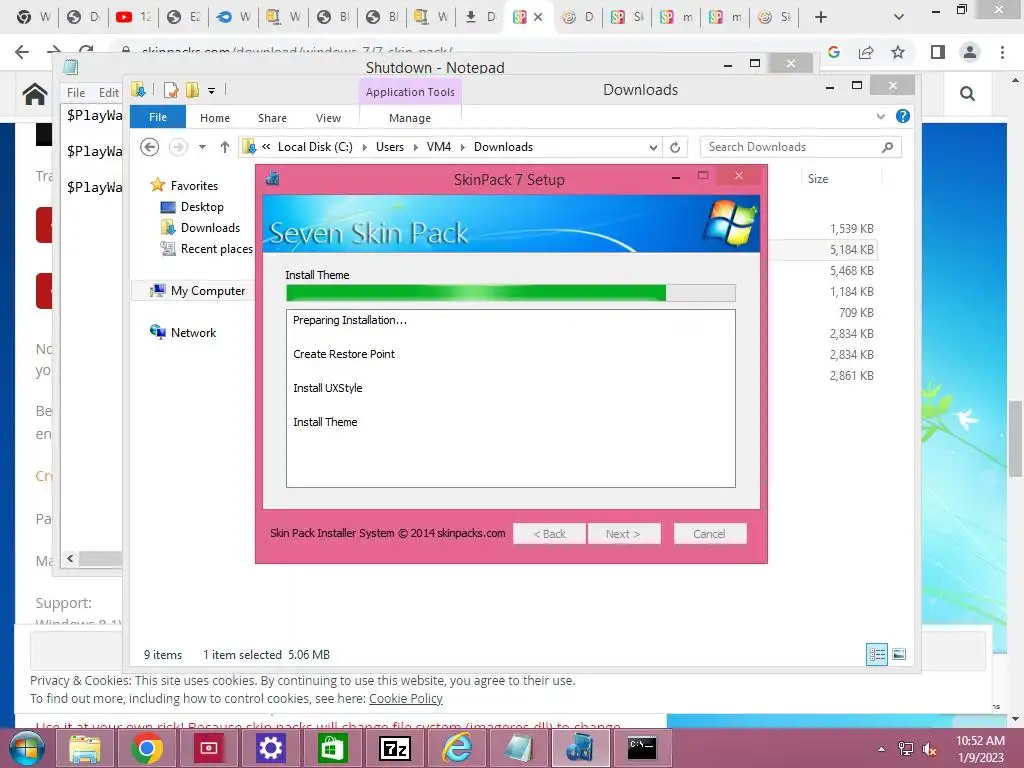Image resolution: width=1024 pixels, height=768 pixels.
Task: Open recent locations dropdown arrow
Action: (x=202, y=147)
